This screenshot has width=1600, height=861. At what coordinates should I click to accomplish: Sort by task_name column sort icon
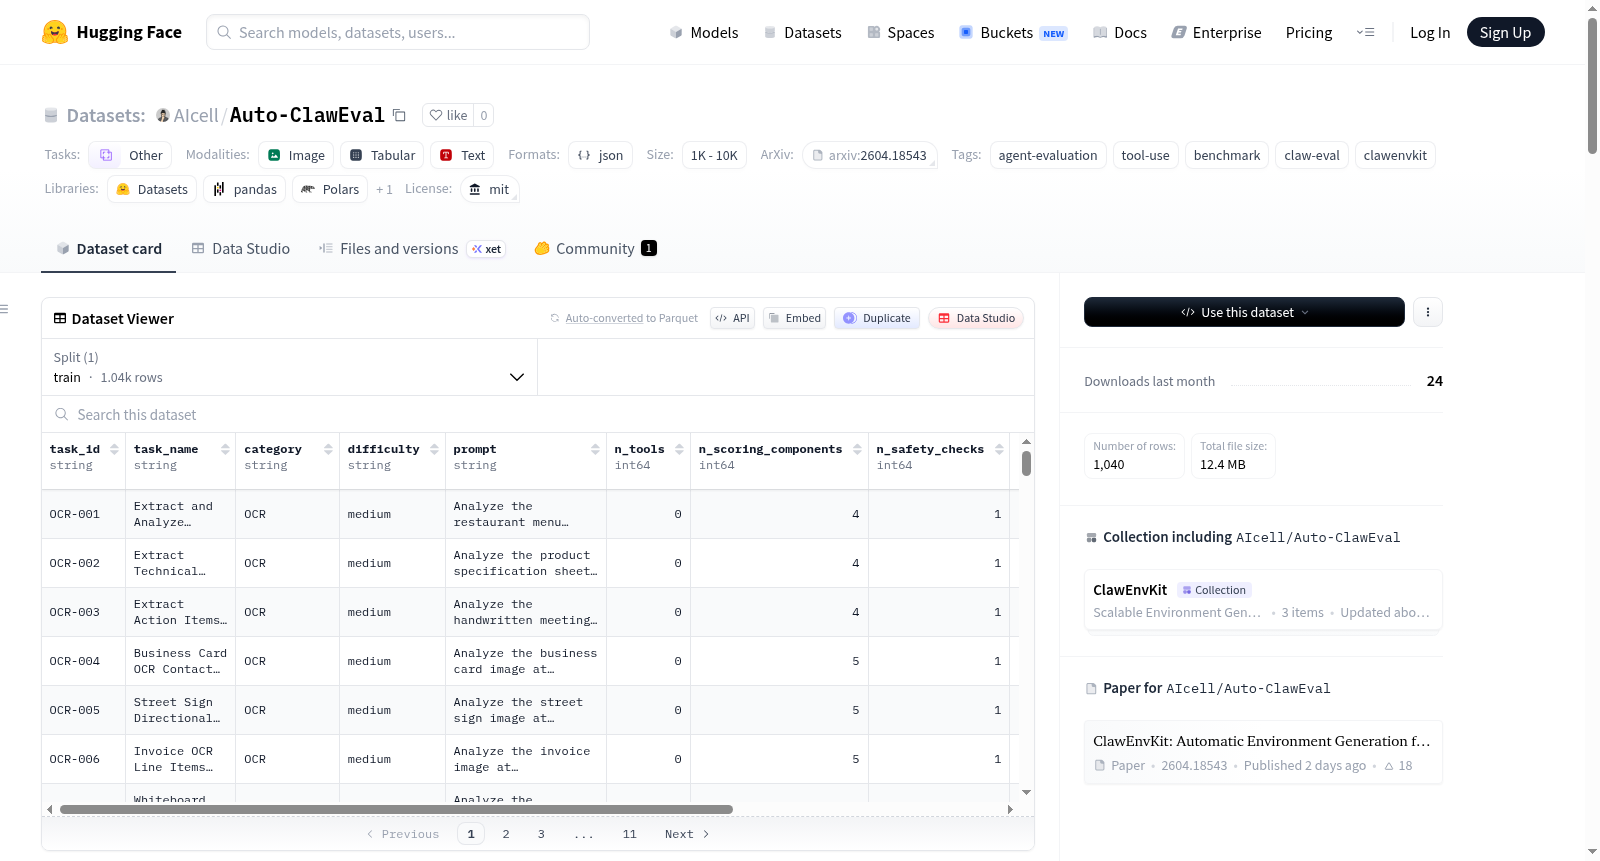point(225,449)
